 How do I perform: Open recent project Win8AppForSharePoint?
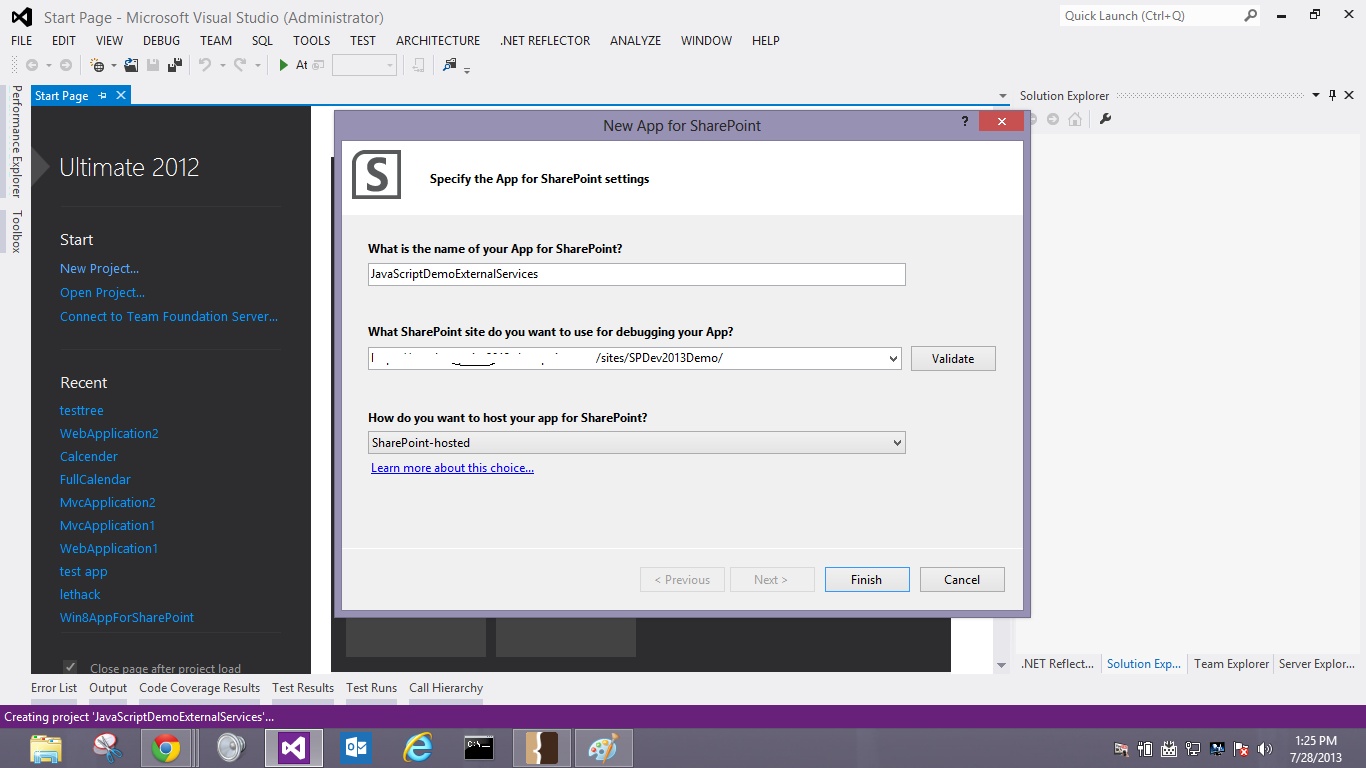pos(127,617)
